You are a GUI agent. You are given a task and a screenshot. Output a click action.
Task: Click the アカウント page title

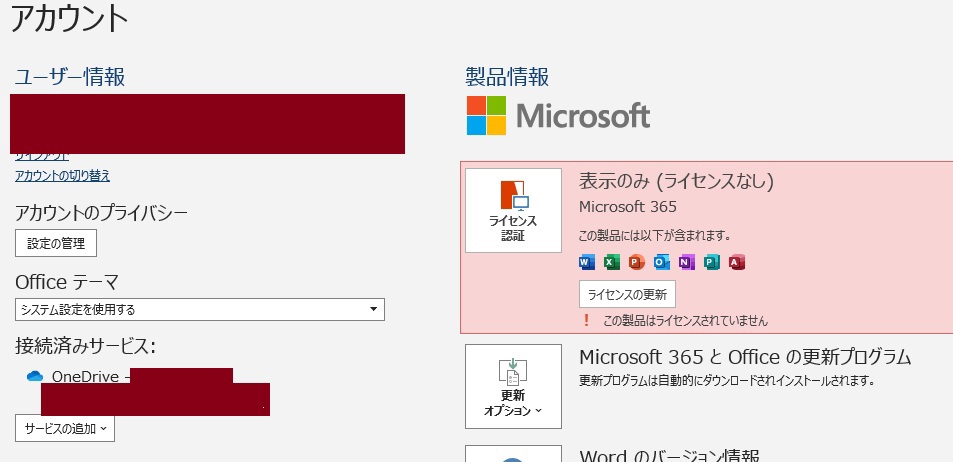point(70,18)
